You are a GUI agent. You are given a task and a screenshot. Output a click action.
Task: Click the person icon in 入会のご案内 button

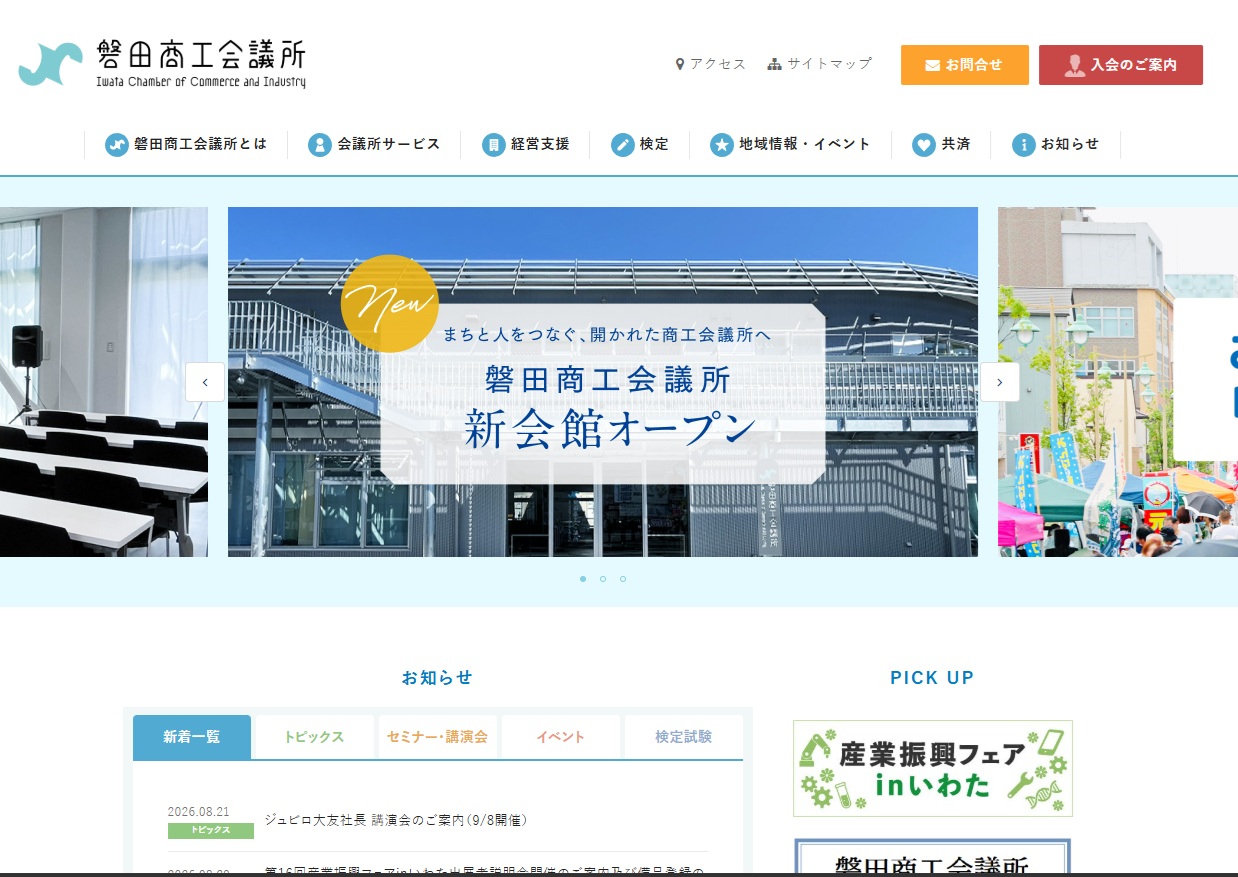1075,65
